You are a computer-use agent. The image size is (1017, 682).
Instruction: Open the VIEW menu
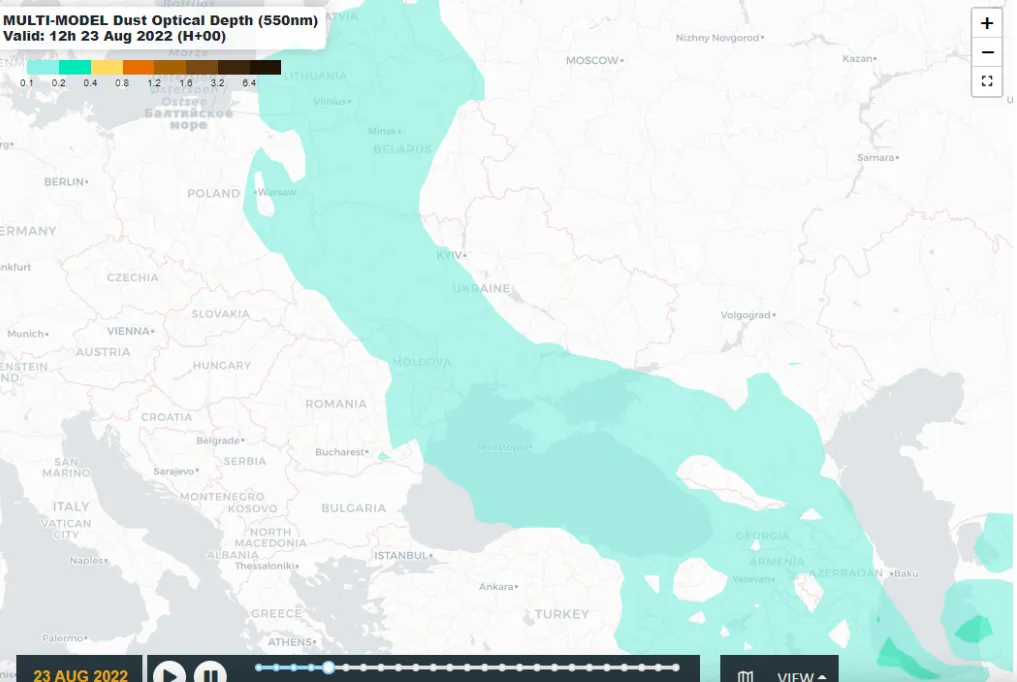pos(801,676)
